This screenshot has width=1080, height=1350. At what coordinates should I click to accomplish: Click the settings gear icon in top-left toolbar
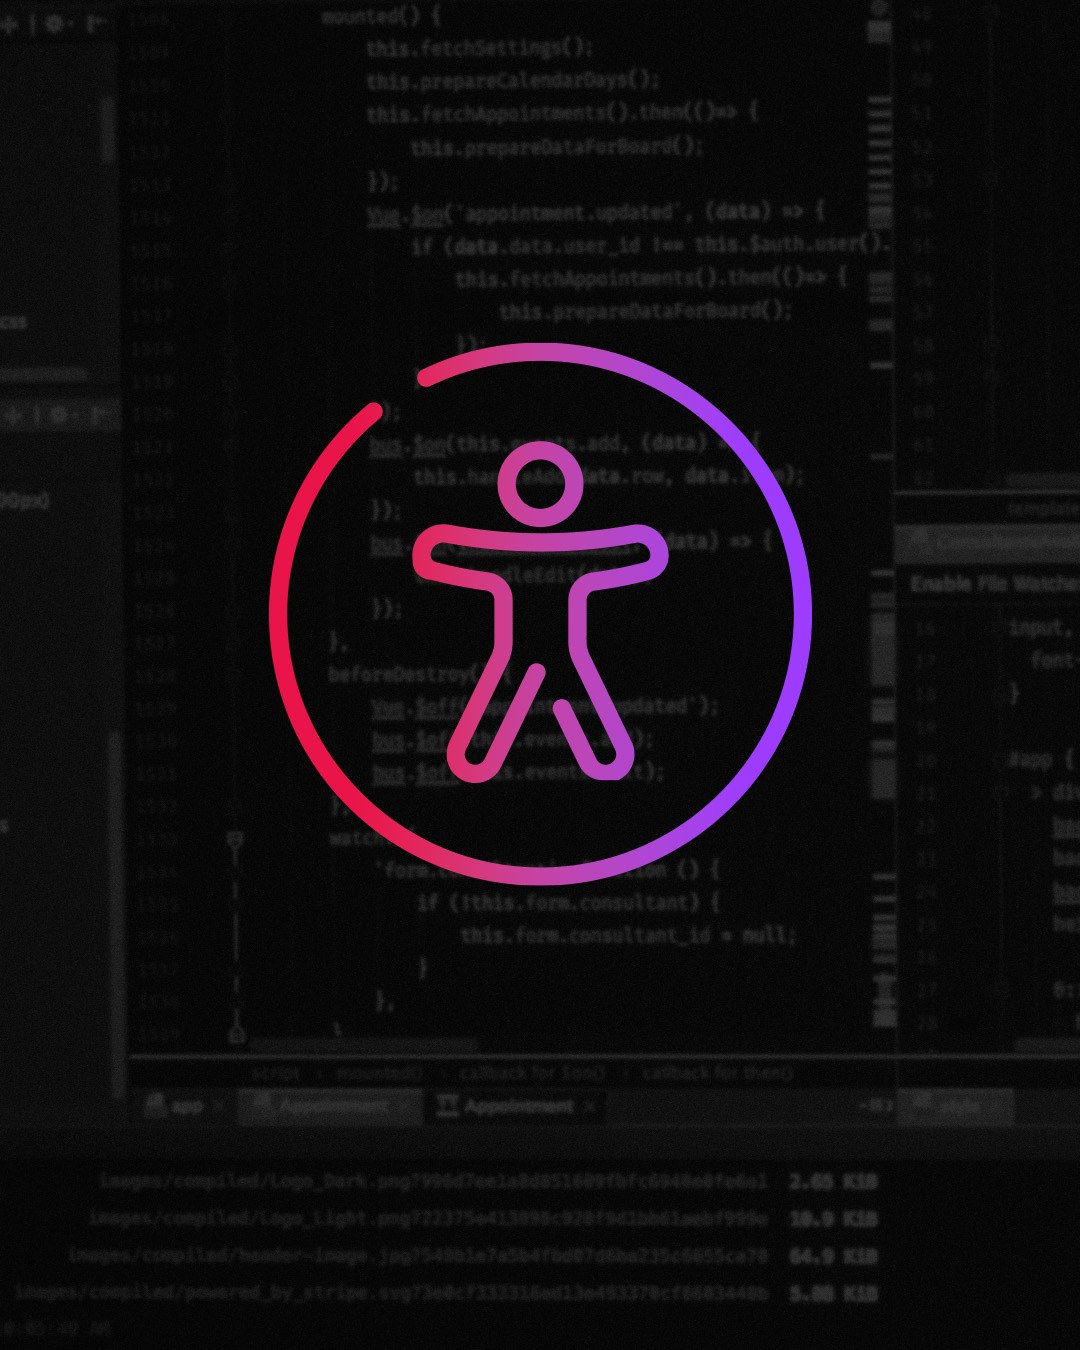(x=55, y=23)
